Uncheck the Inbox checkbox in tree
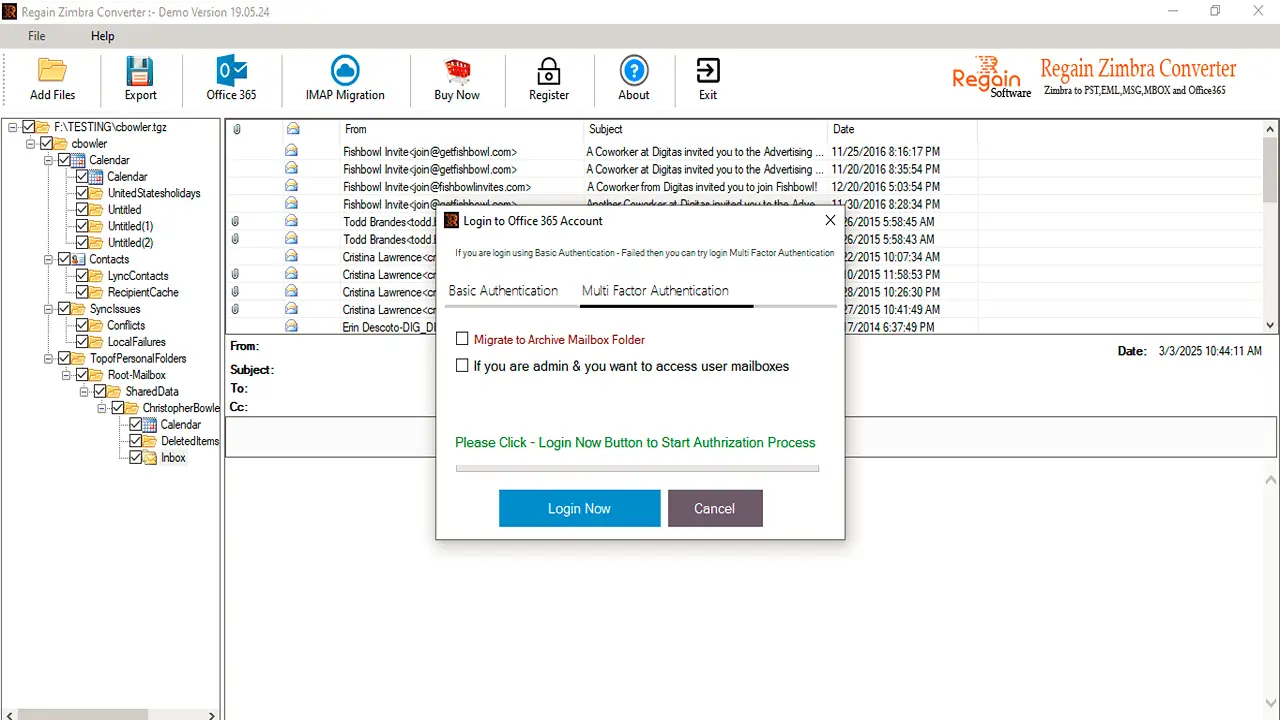 (137, 458)
